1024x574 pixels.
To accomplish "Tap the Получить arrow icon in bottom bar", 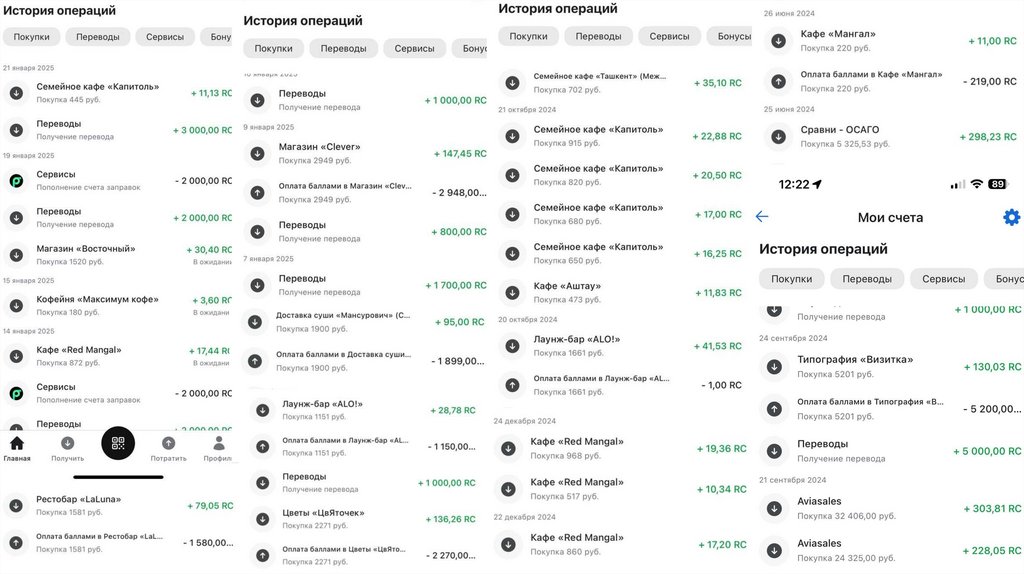I will [68, 445].
